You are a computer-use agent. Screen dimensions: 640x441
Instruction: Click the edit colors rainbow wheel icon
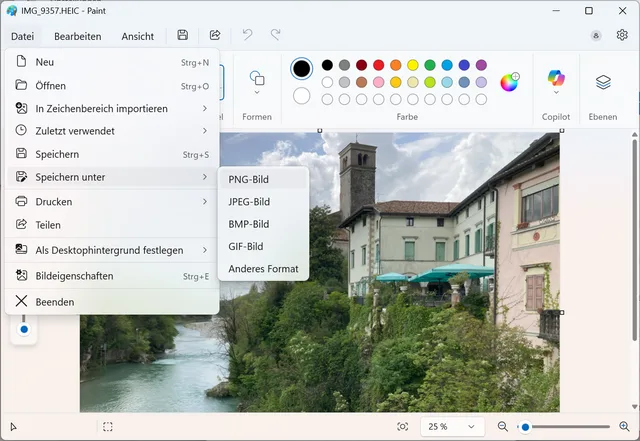tap(509, 82)
